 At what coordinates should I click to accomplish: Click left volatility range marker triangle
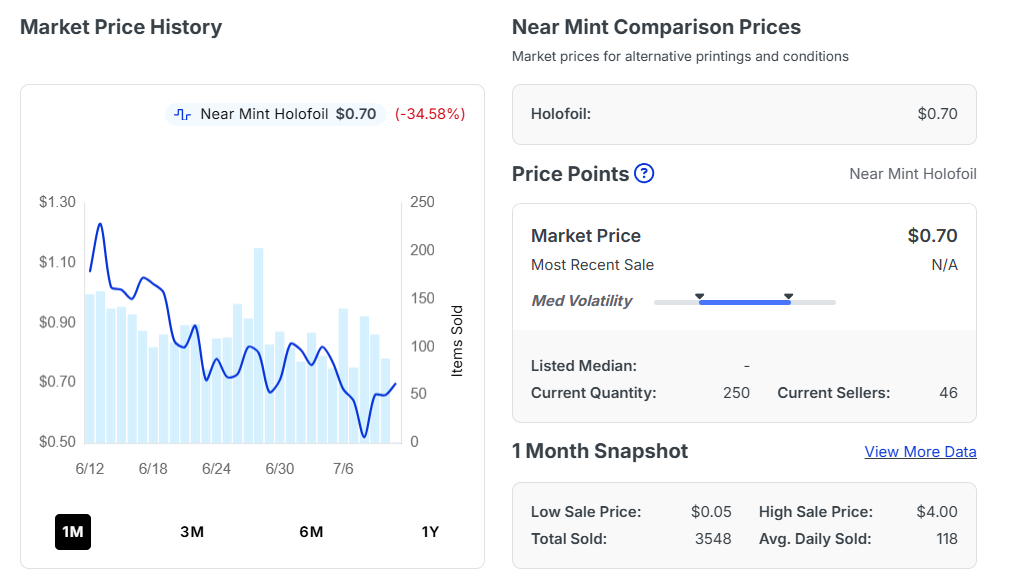tap(699, 296)
